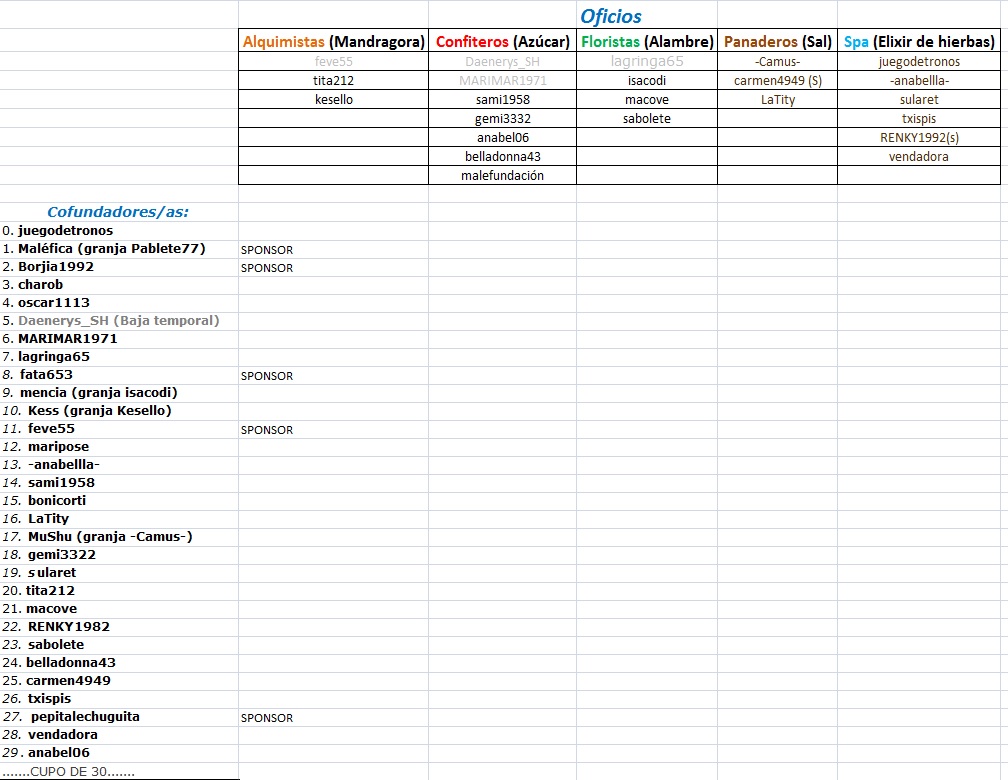1008x780 pixels.
Task: Click the Spa (Elixir de hierbas) header
Action: (x=919, y=42)
